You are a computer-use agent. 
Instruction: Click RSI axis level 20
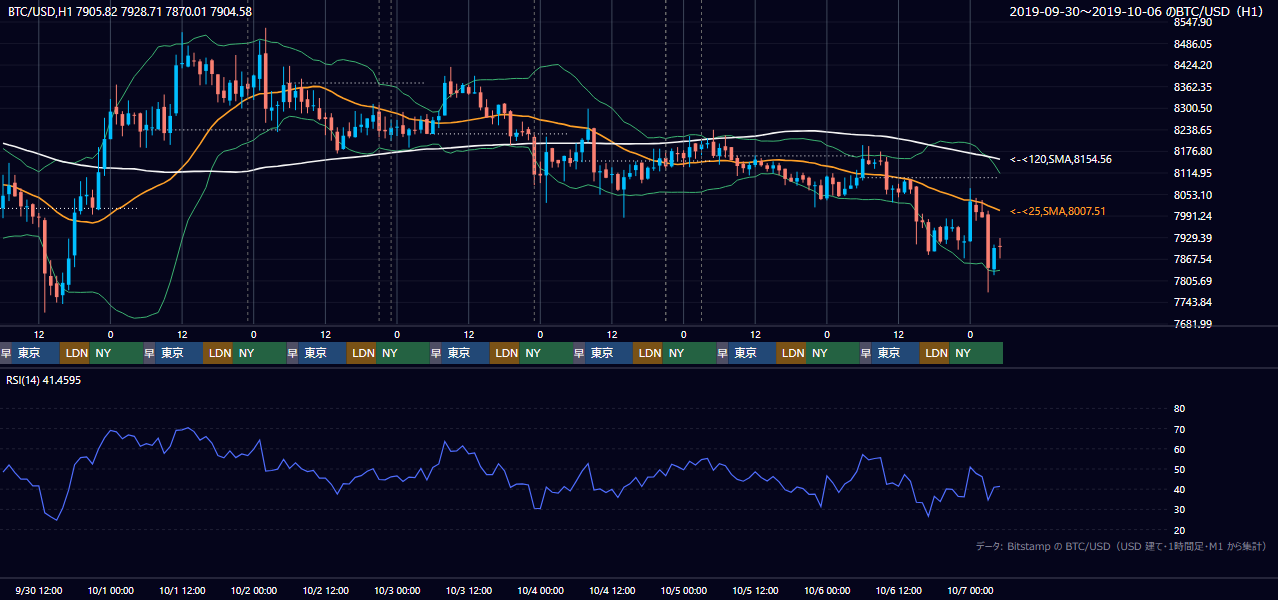(x=1179, y=530)
